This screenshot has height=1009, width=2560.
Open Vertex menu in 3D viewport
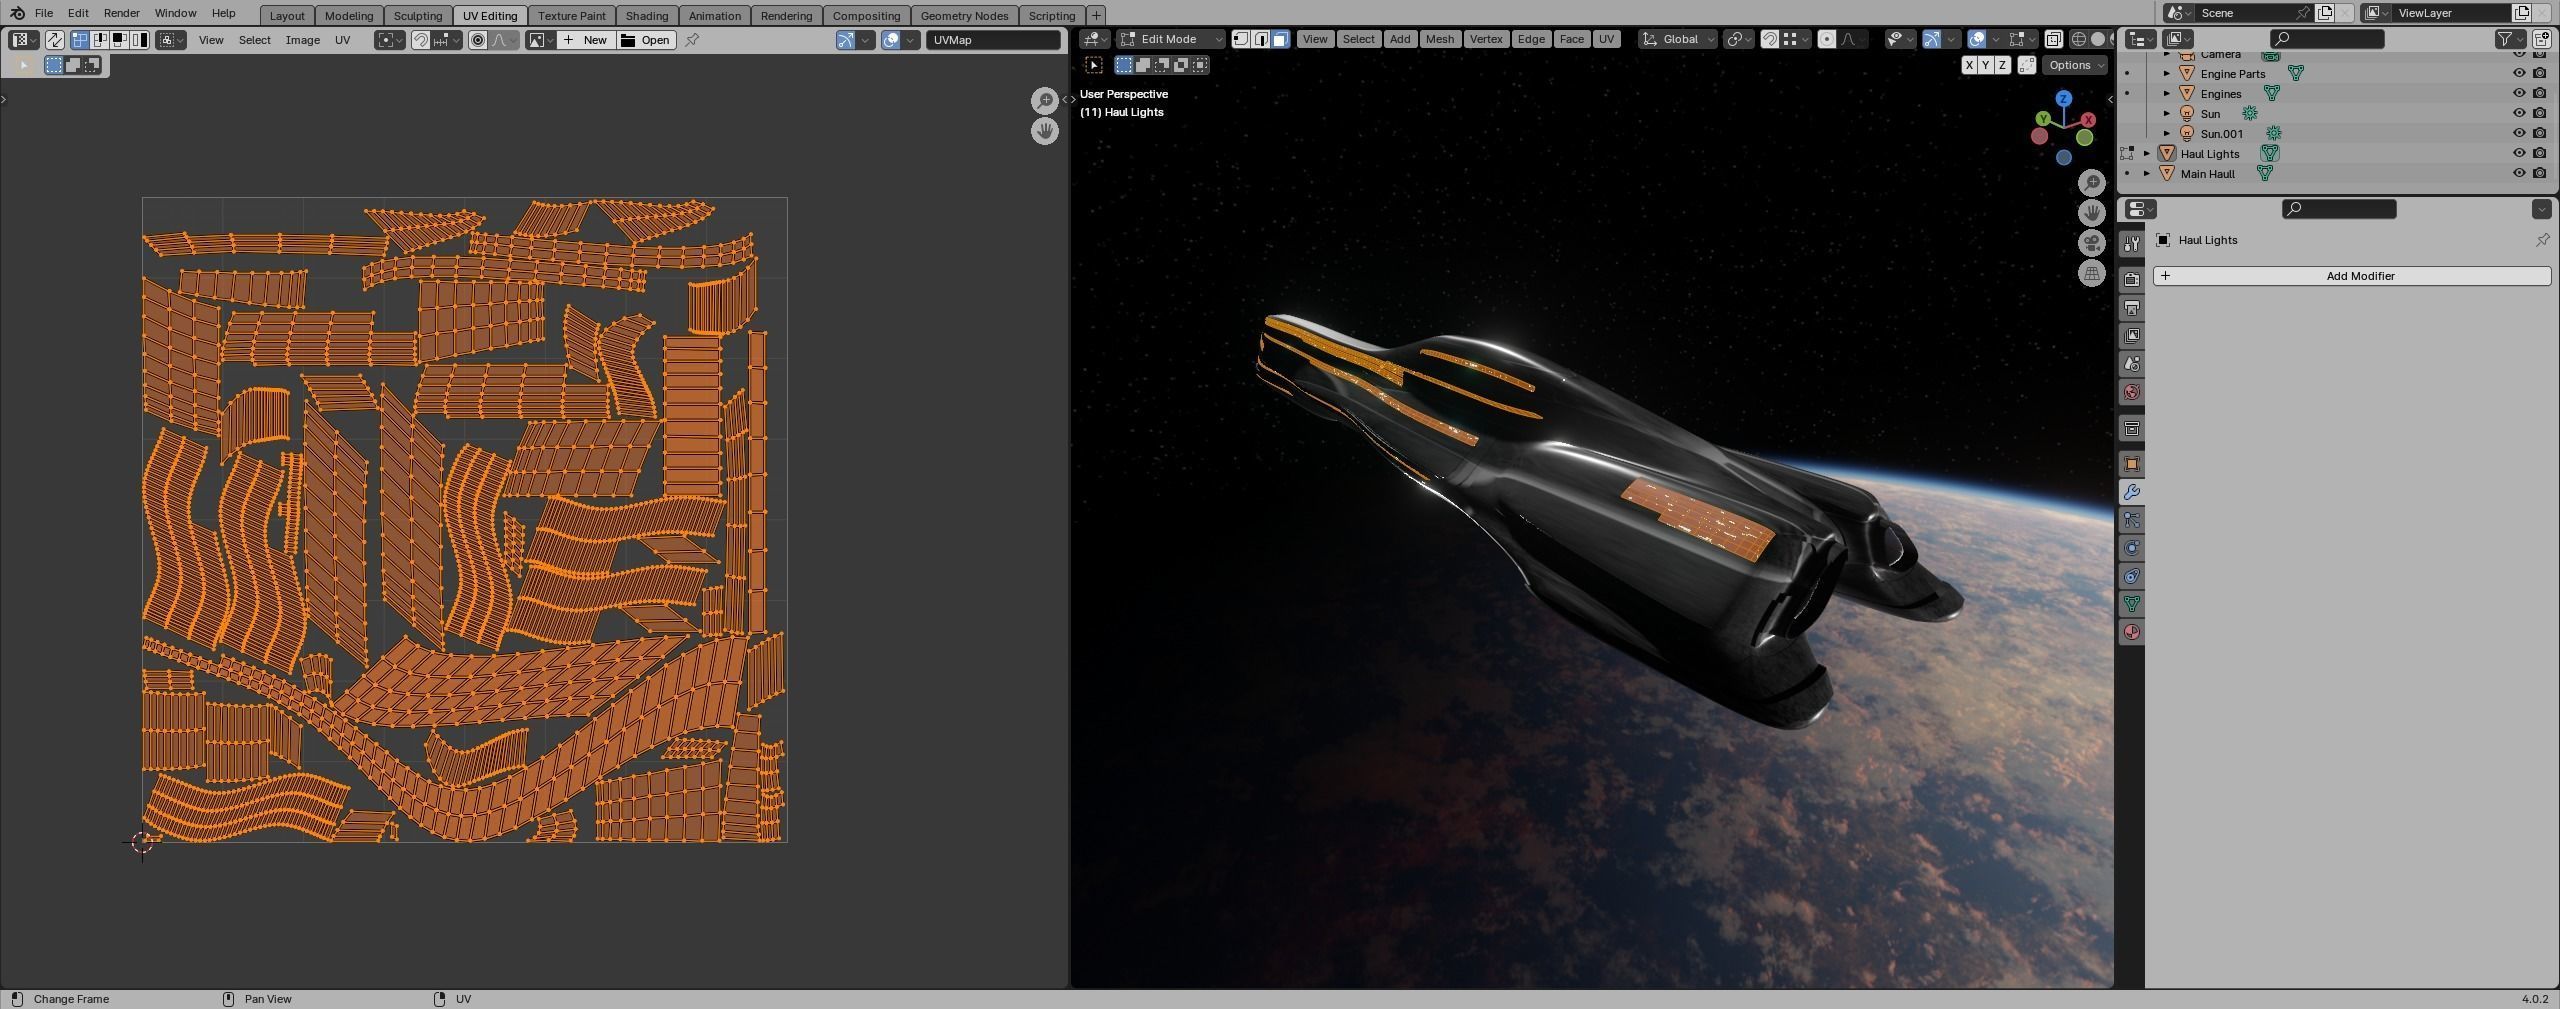tap(1486, 39)
